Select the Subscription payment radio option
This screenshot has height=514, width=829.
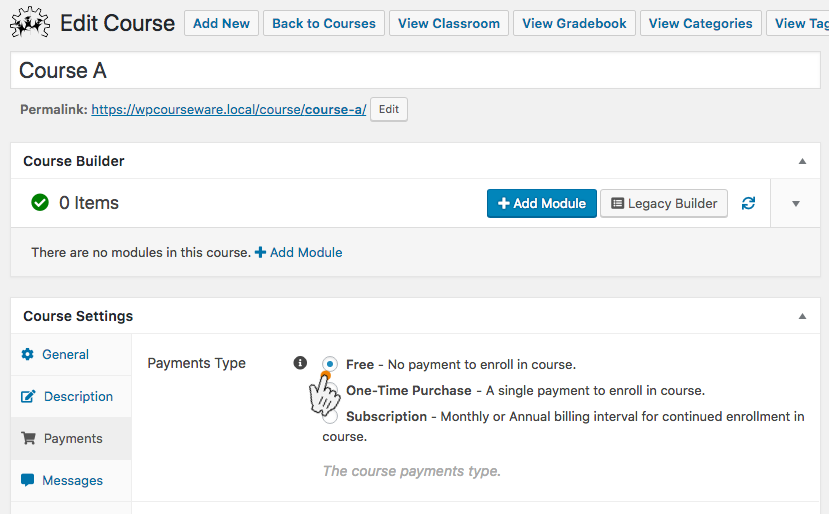pos(330,417)
